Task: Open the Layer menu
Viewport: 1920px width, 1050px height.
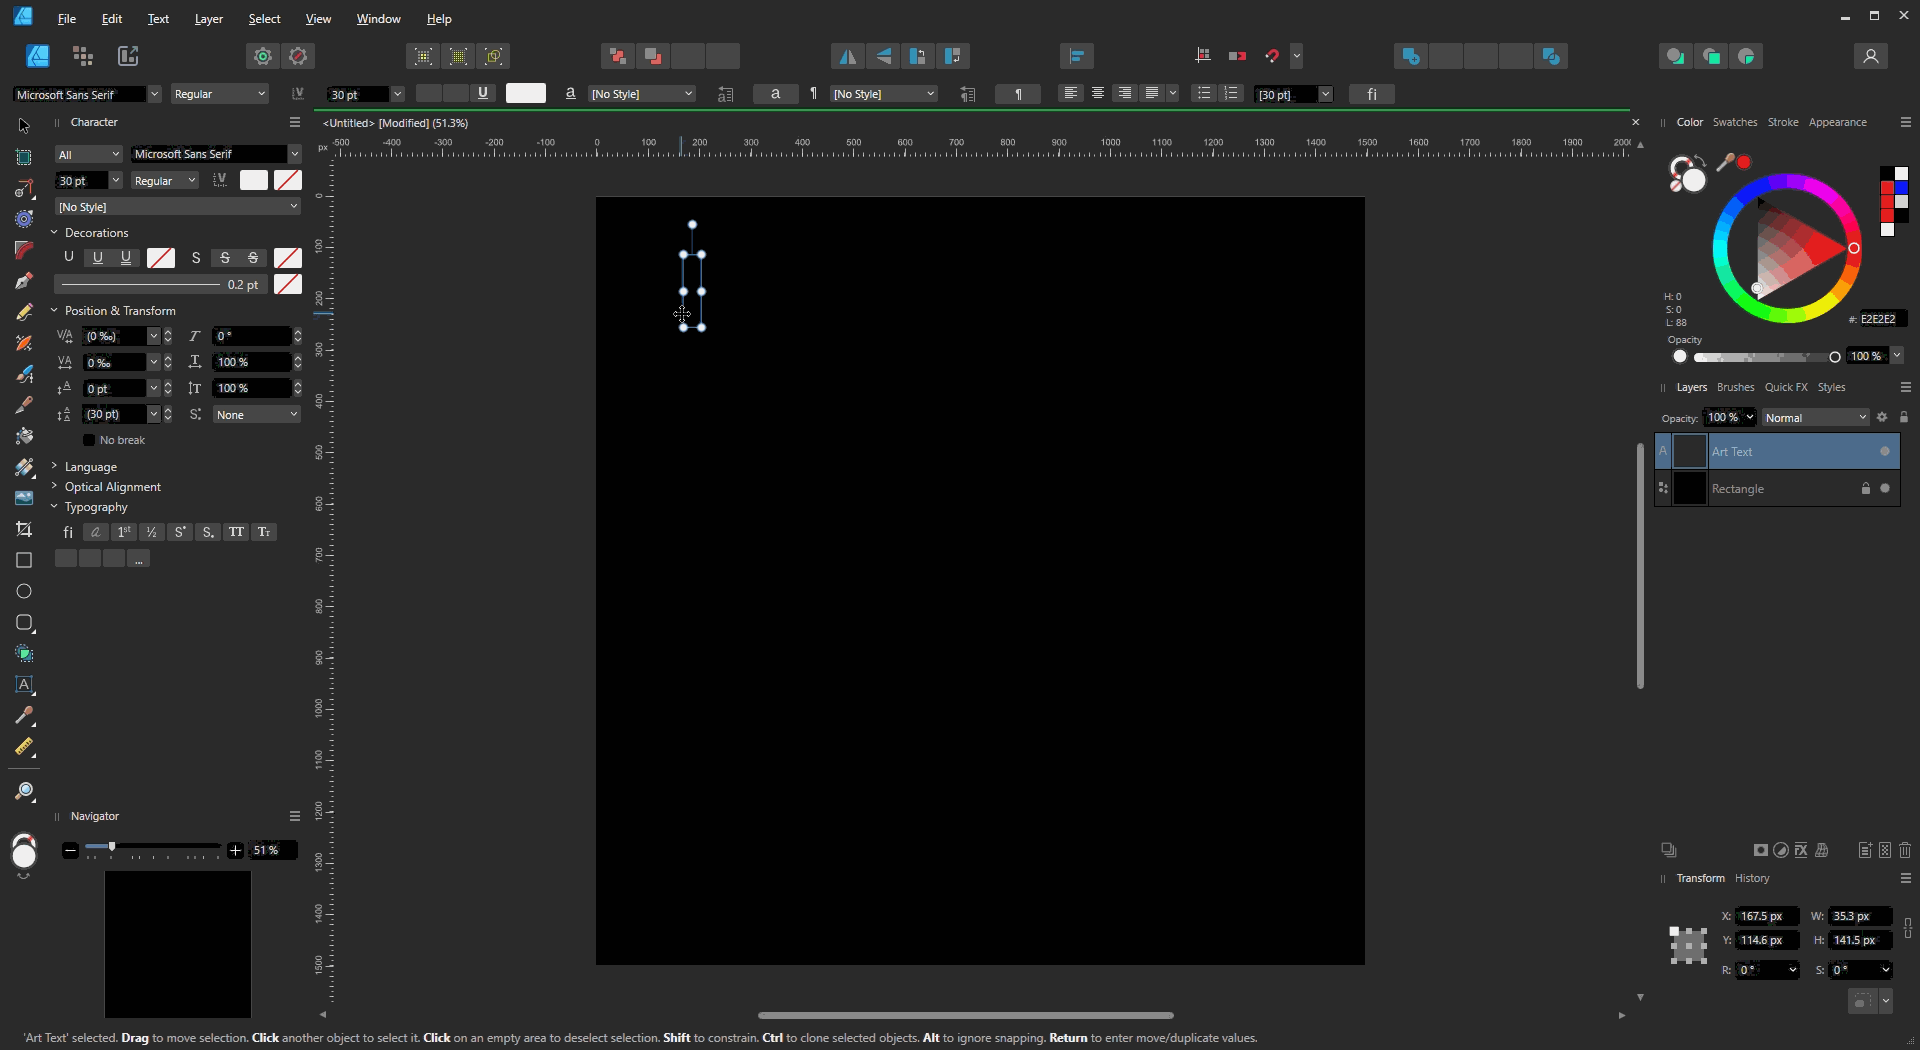Action: tap(208, 19)
